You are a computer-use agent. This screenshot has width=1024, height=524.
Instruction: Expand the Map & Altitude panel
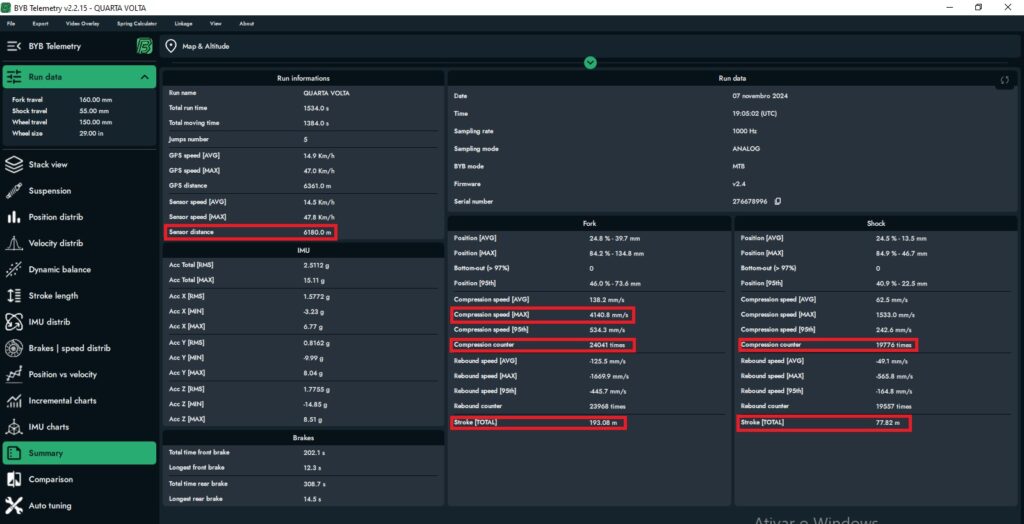tap(590, 63)
